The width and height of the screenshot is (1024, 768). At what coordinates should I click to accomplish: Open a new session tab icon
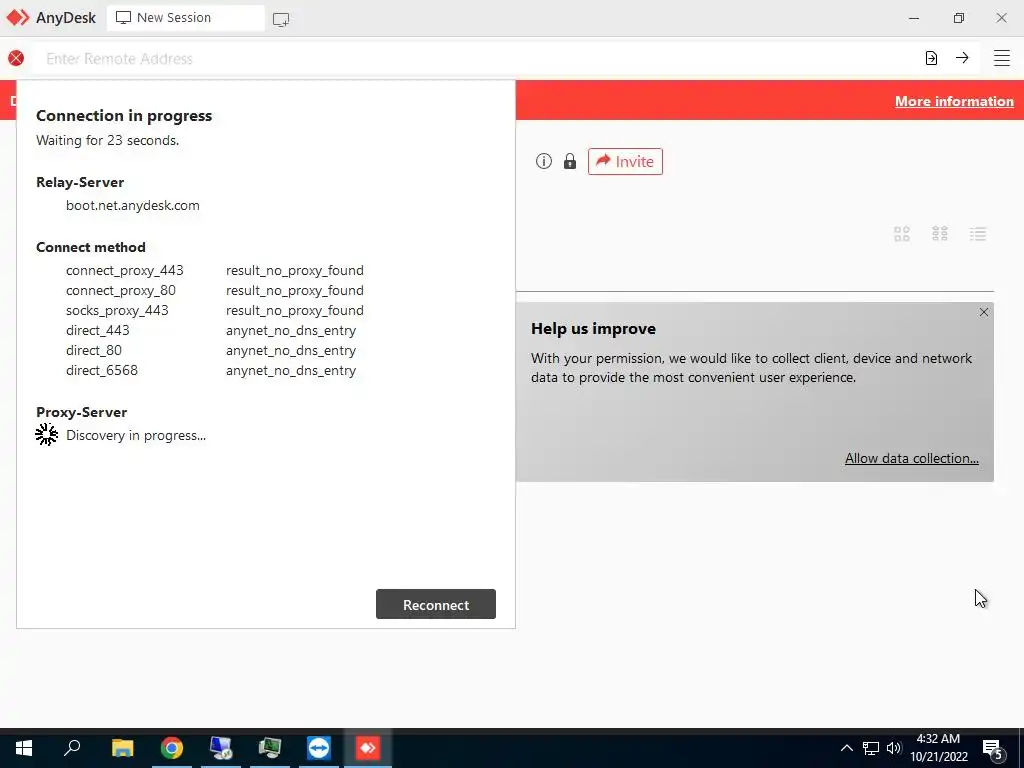(281, 19)
